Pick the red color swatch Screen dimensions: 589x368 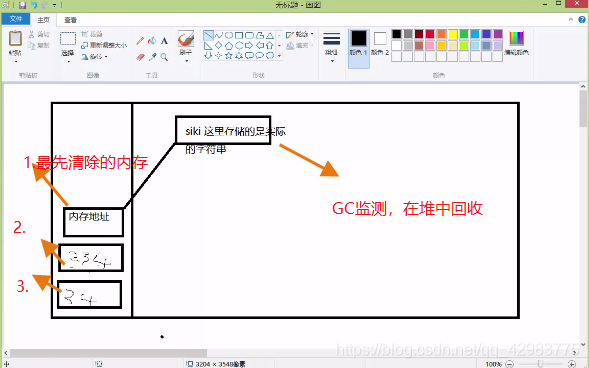point(430,34)
